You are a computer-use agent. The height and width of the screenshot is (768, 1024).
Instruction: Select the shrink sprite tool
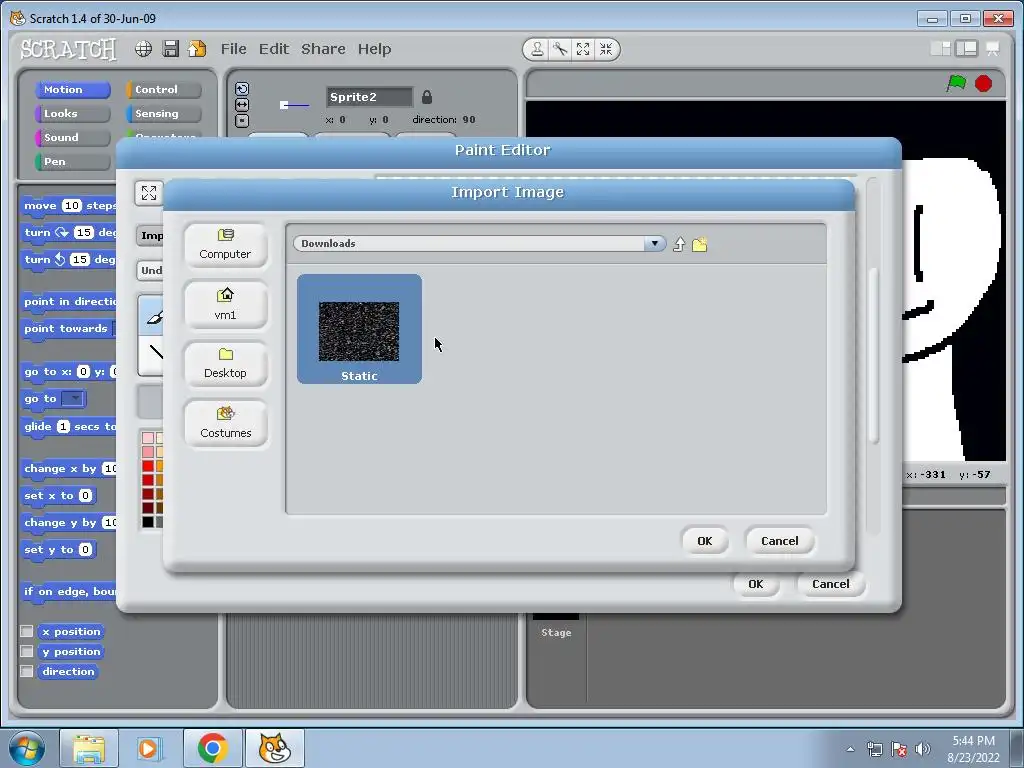click(x=606, y=49)
